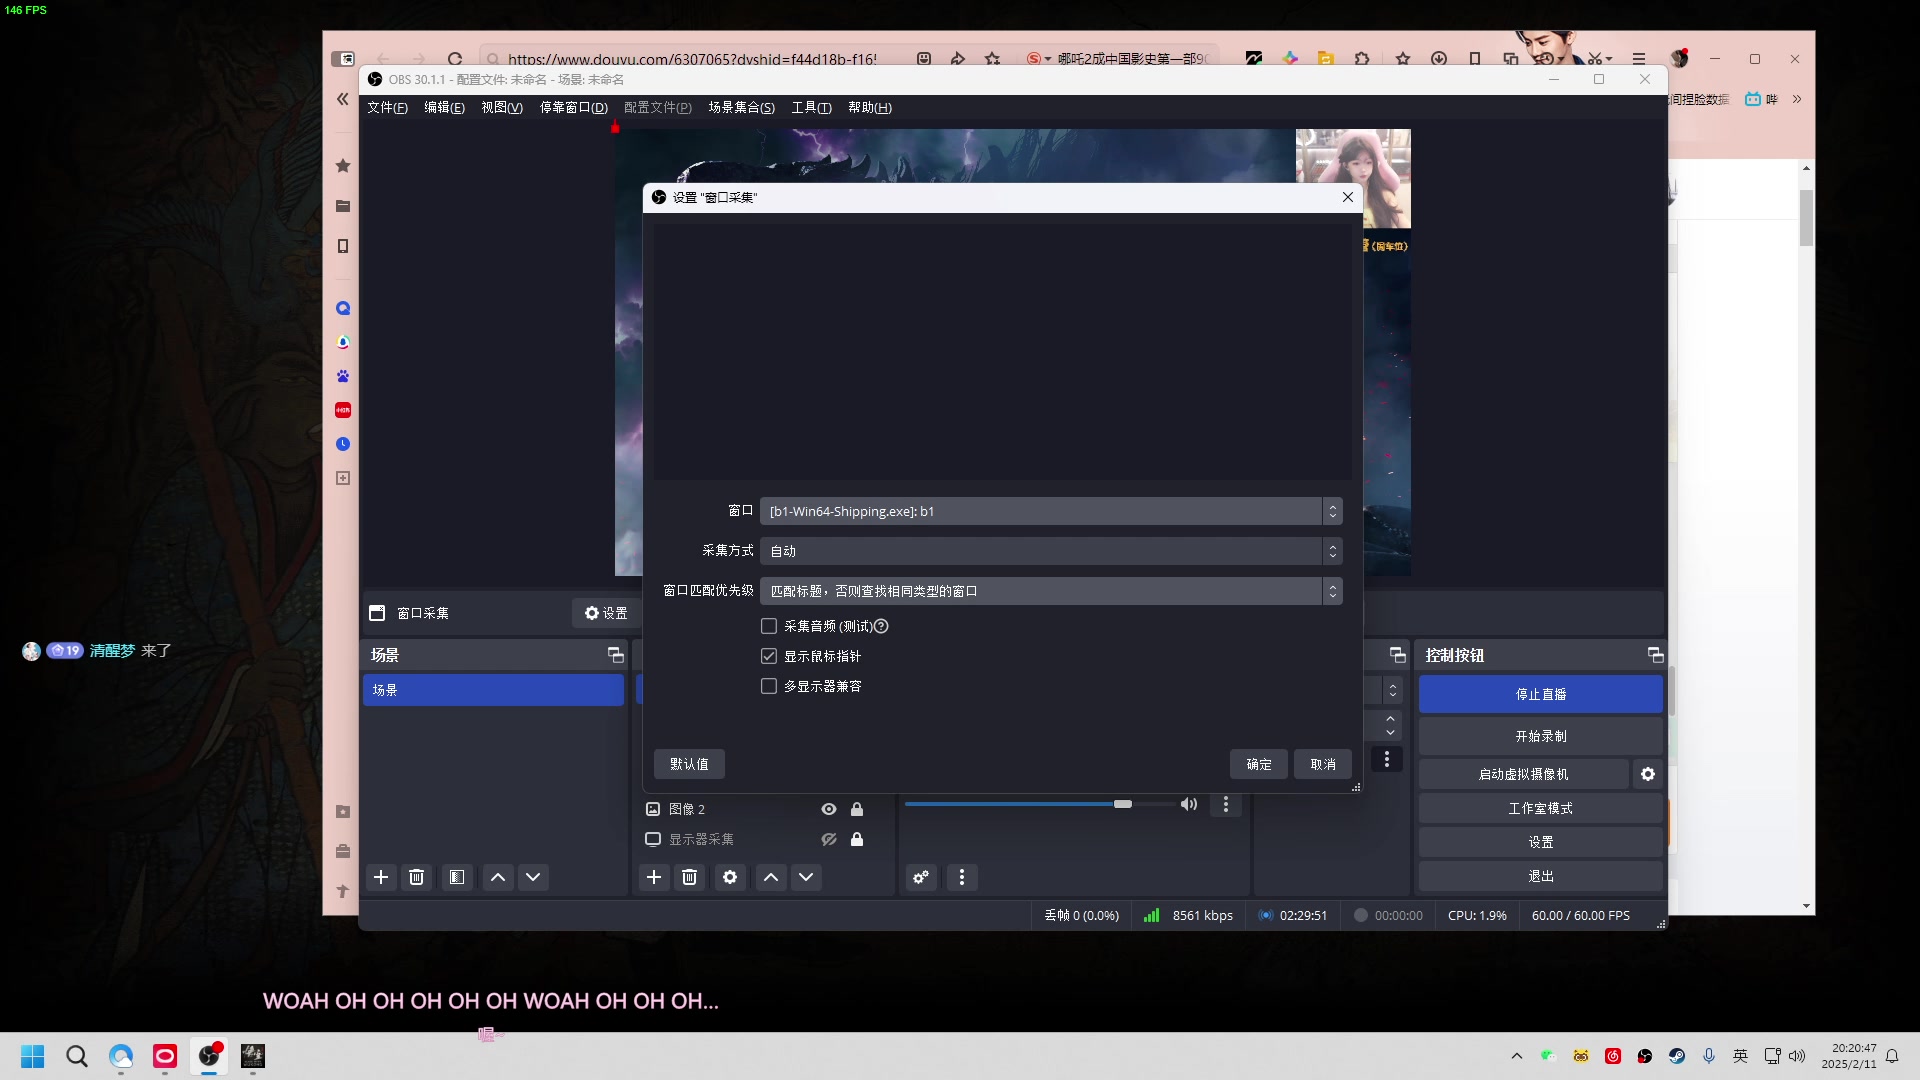Add a new source with the plus icon

pos(654,877)
